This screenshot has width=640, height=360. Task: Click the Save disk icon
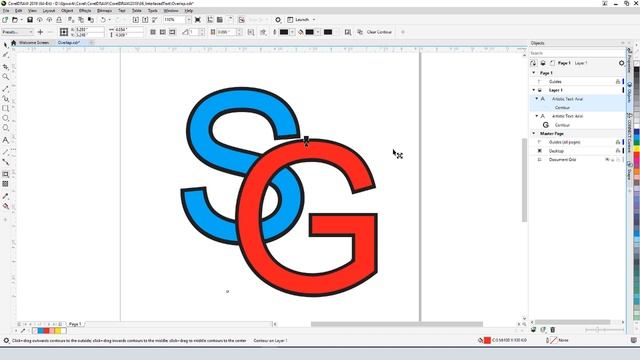point(30,20)
